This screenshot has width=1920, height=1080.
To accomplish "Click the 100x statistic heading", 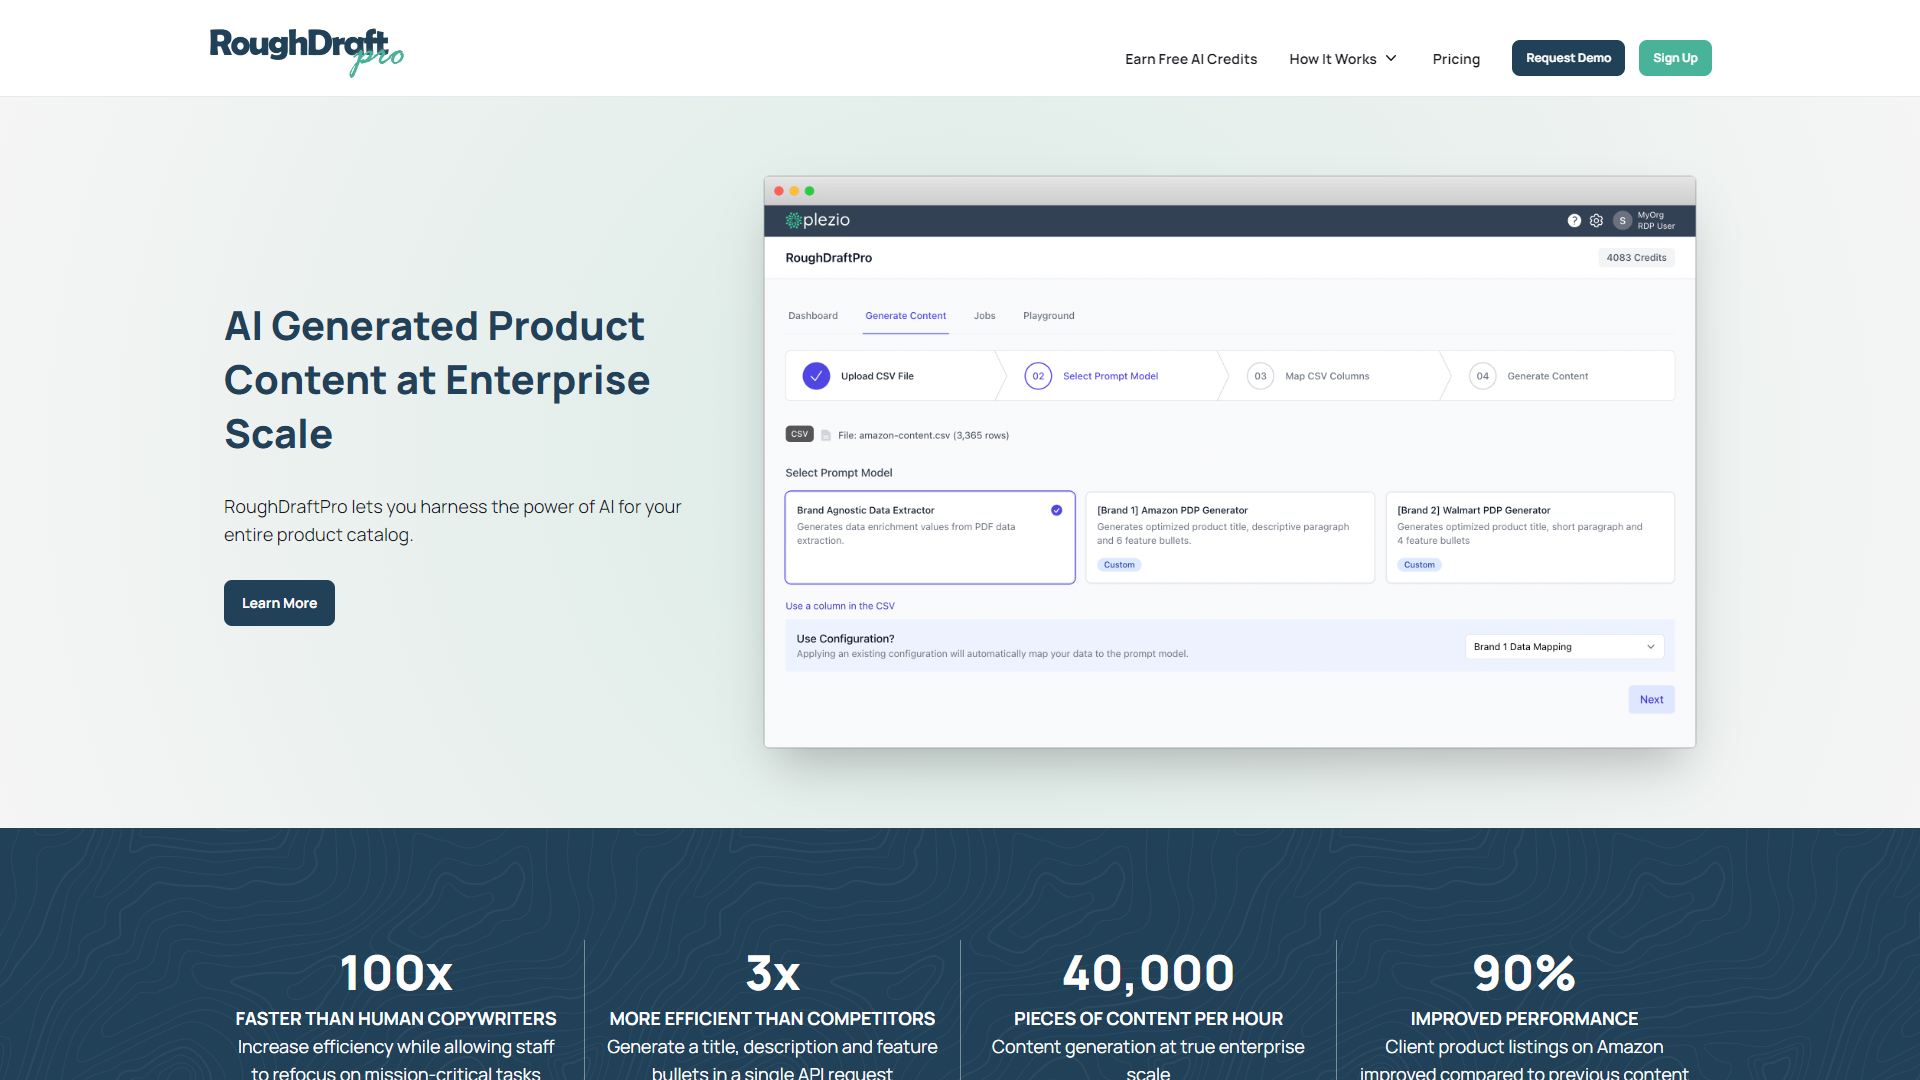I will pos(396,973).
